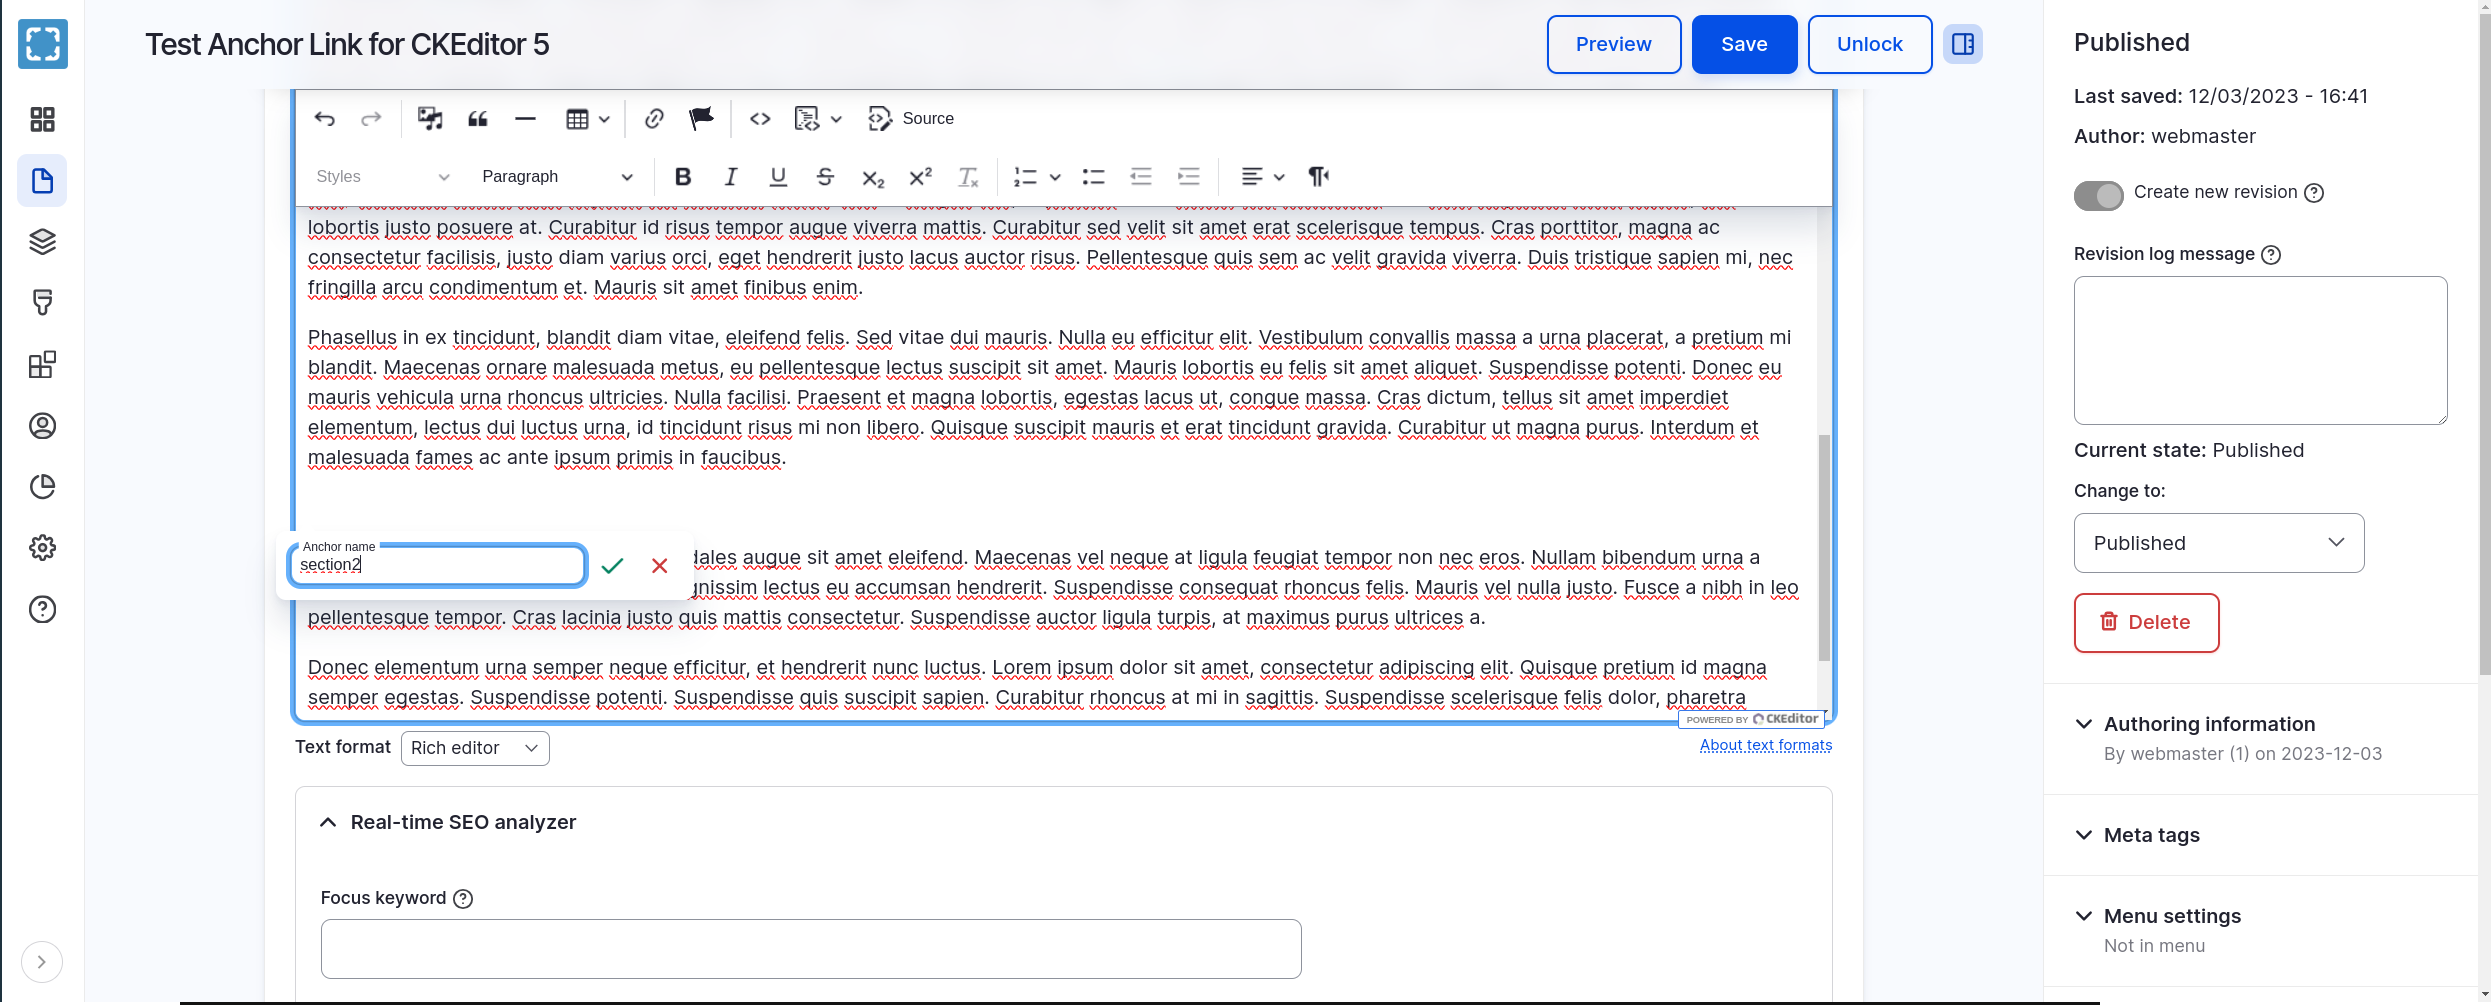Confirm anchor name with green checkmark
2491x1005 pixels.
point(613,566)
